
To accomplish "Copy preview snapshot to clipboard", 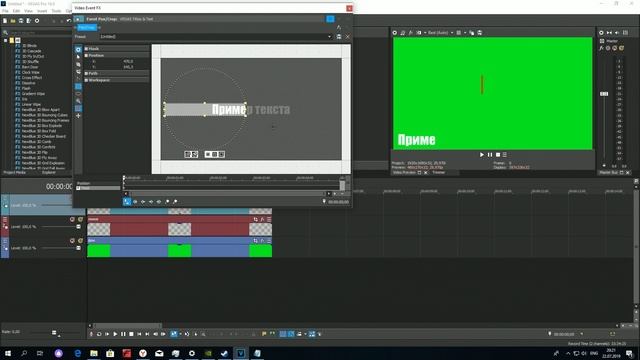I will click(x=472, y=33).
